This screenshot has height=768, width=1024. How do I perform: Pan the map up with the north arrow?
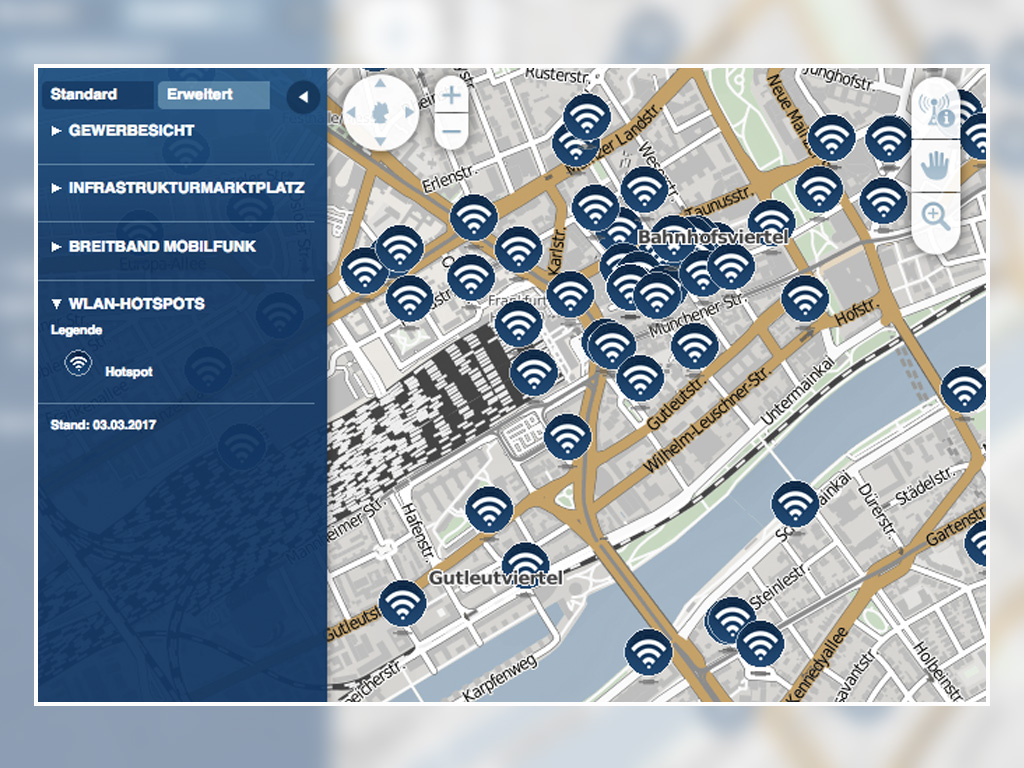(x=381, y=86)
